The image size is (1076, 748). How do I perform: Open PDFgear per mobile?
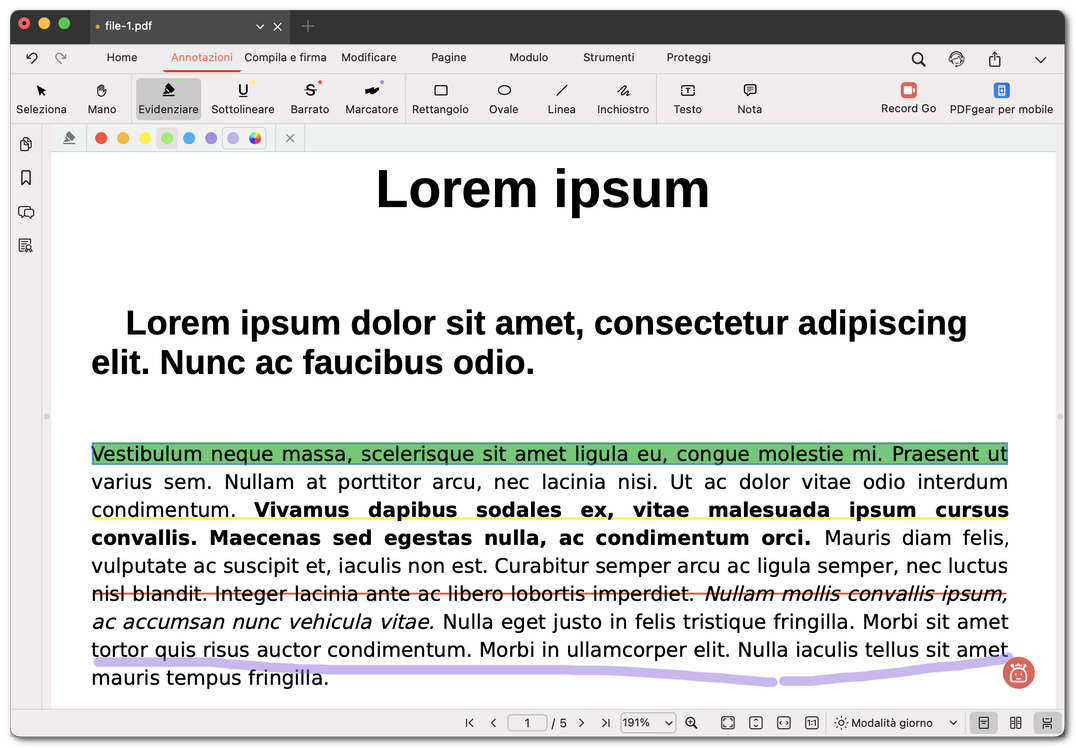pos(1001,97)
